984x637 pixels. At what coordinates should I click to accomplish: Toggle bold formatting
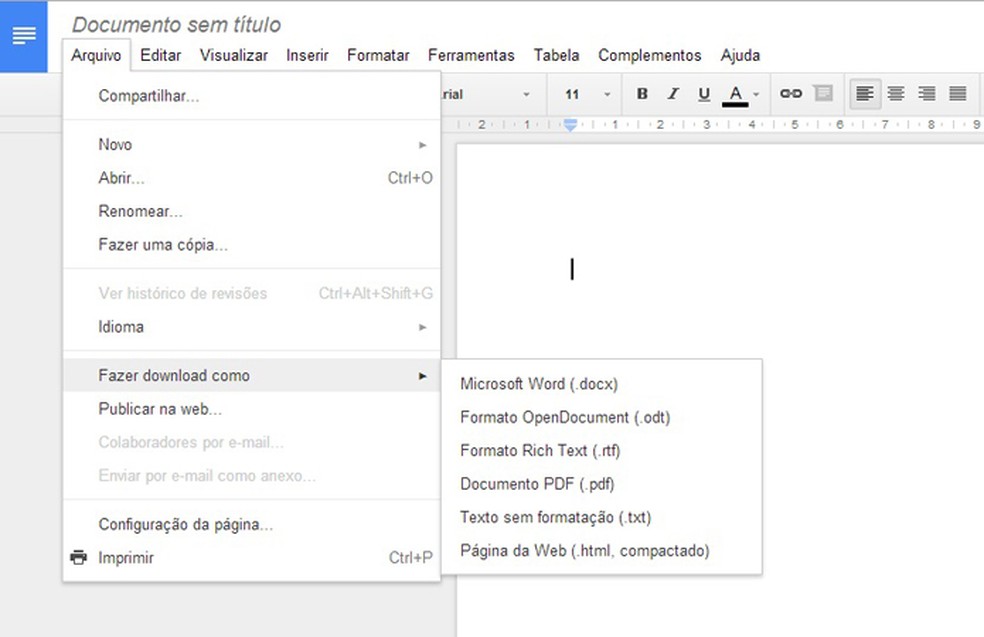tap(641, 93)
